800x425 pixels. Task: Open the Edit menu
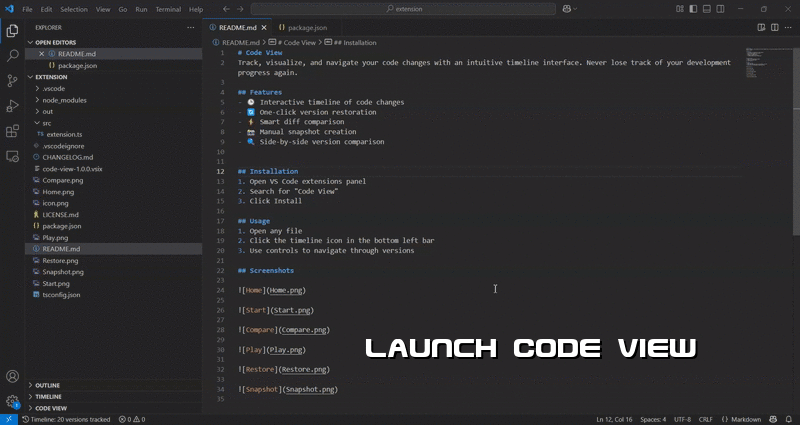[x=46, y=9]
